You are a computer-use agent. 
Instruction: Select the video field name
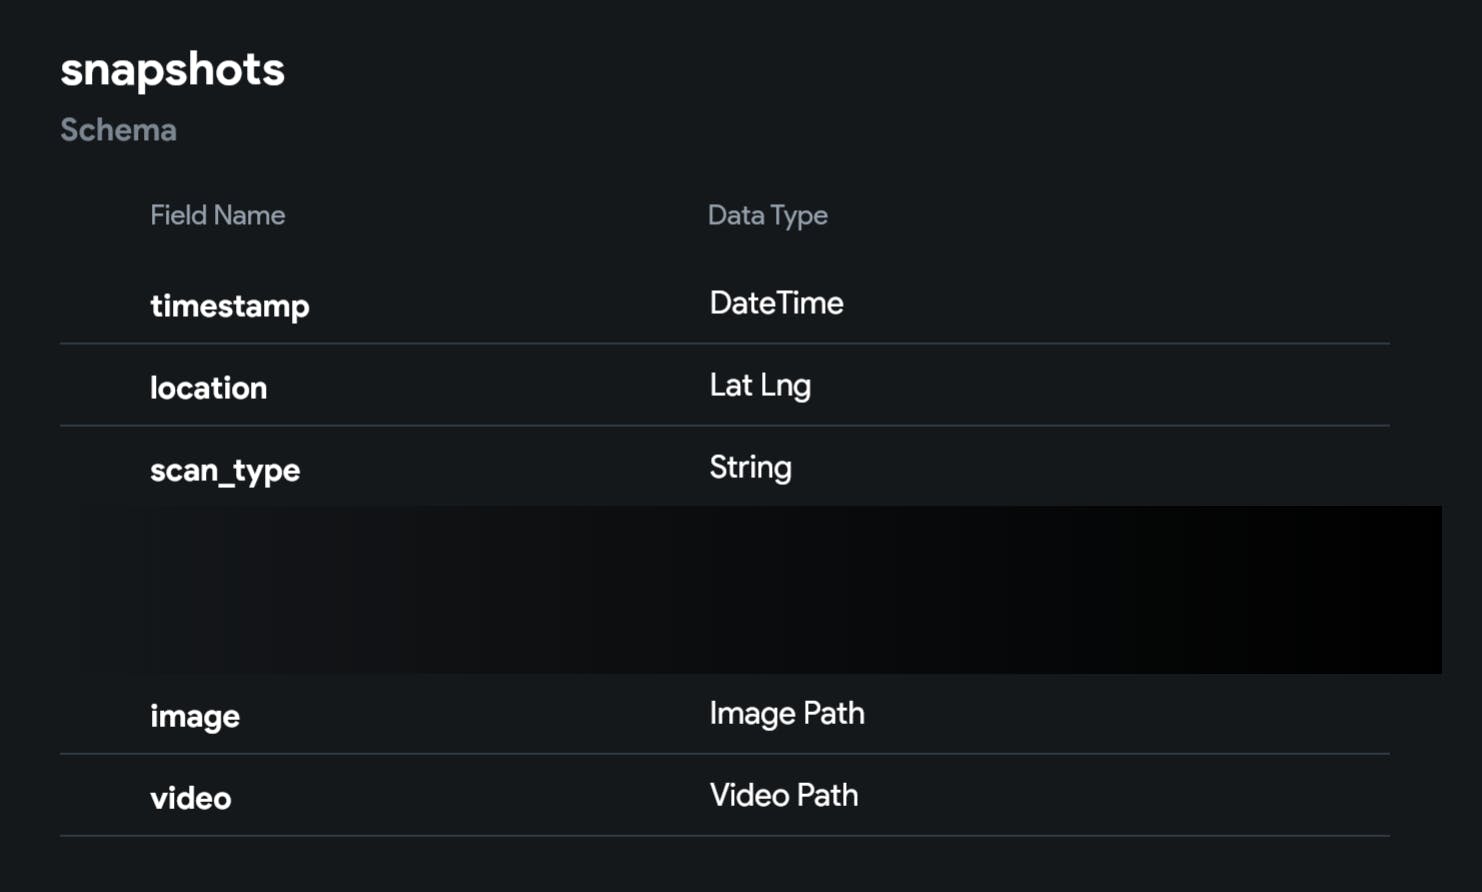point(190,798)
